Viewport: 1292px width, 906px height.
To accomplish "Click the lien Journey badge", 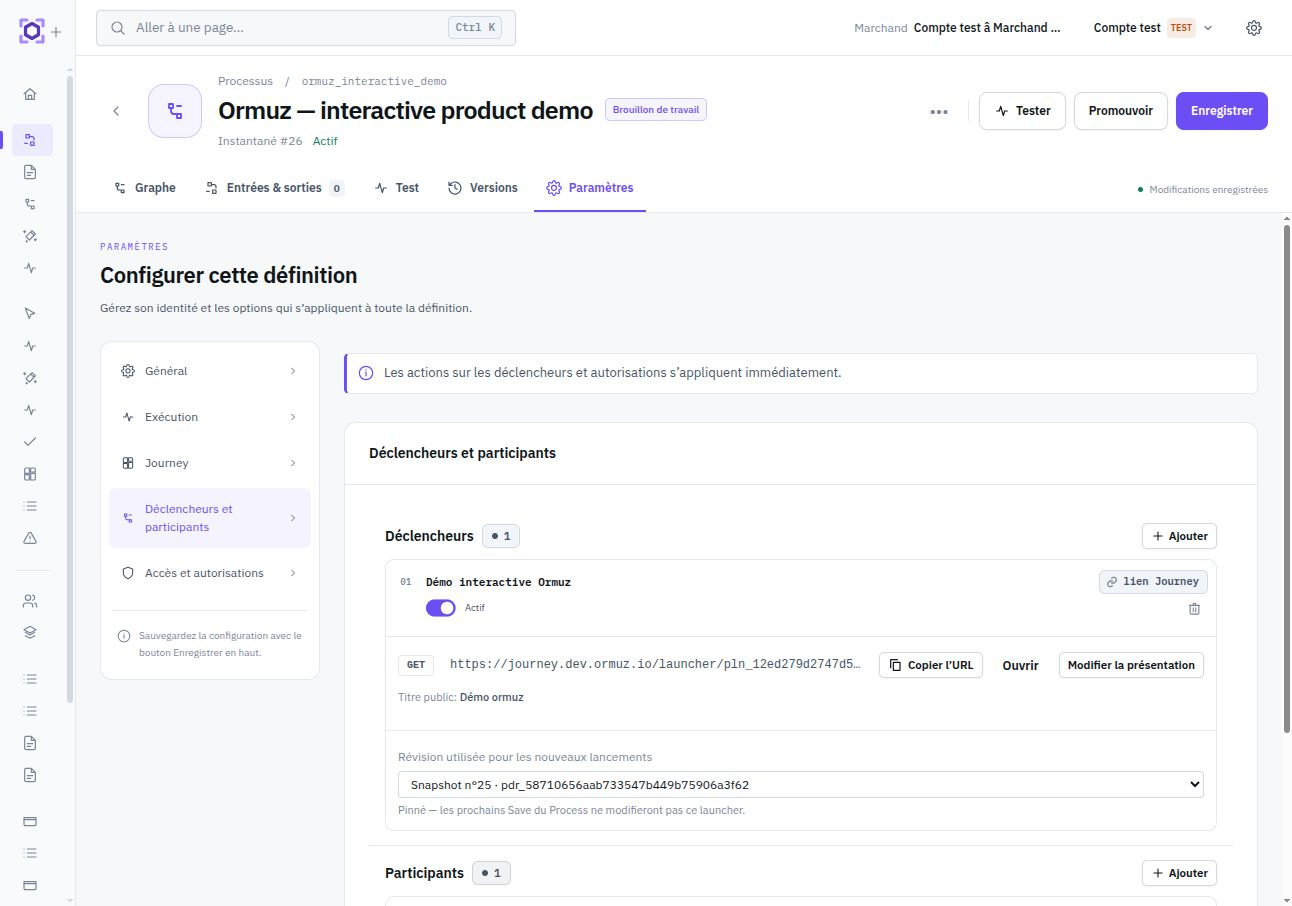I will pos(1153,582).
